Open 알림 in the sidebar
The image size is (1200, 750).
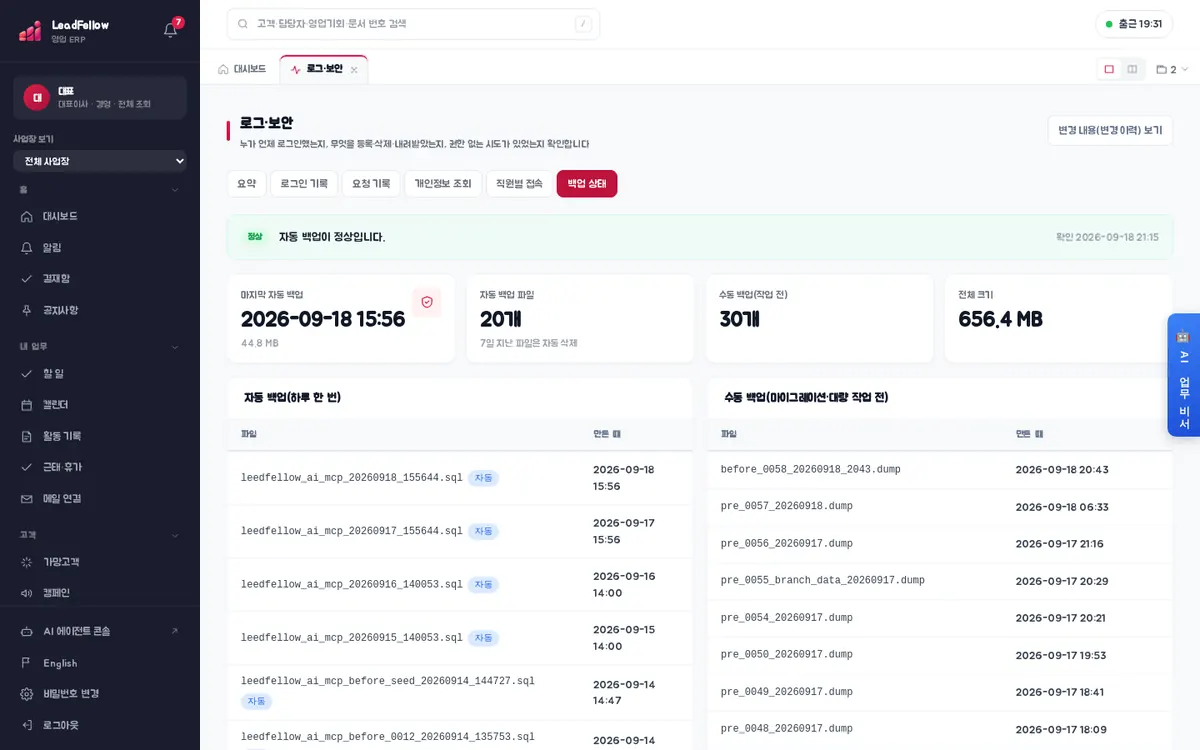click(x=100, y=247)
